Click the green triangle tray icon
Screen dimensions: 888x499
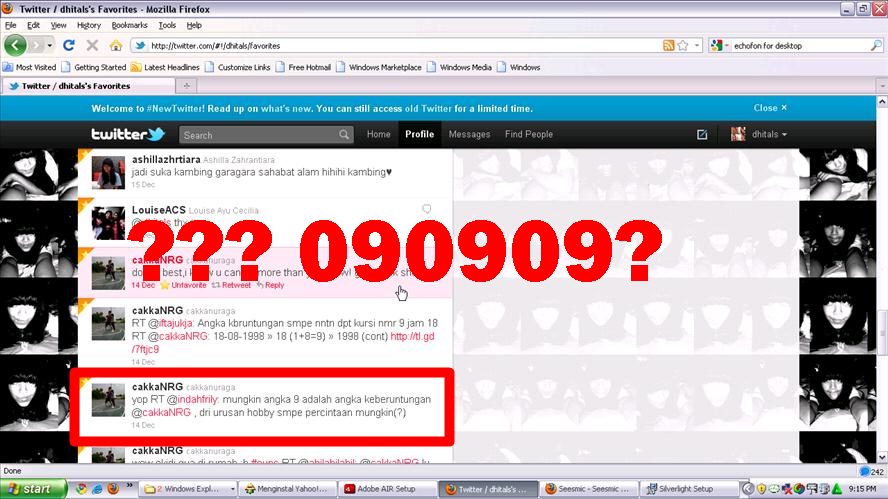point(837,488)
